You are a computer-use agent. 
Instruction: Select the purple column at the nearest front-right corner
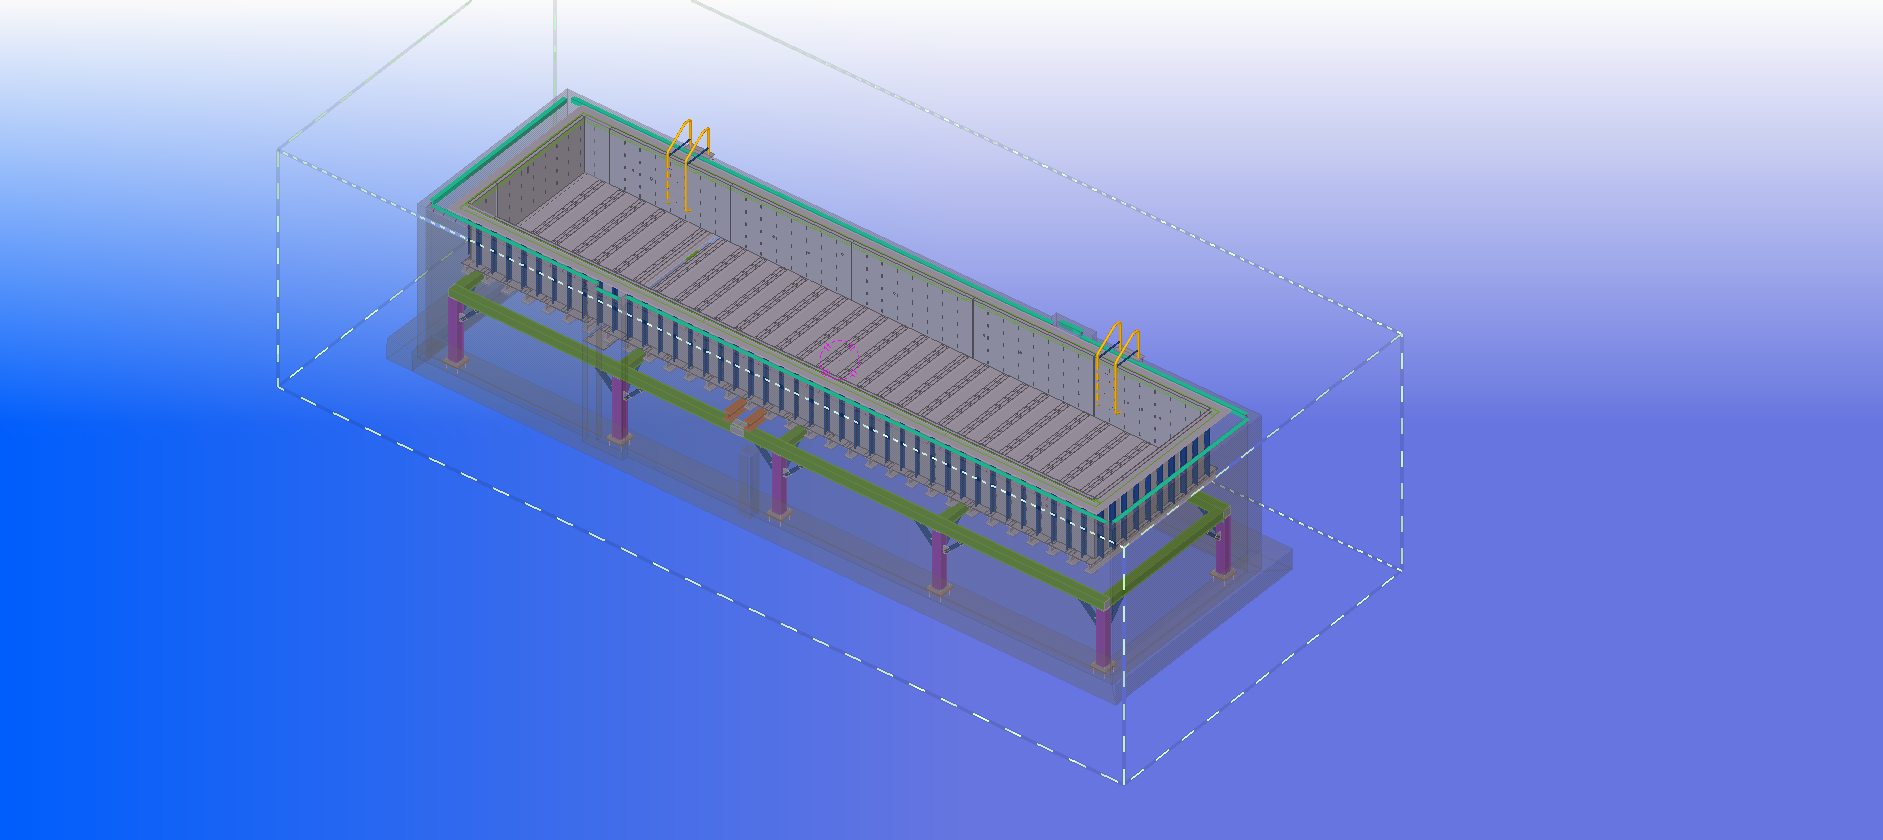tap(1102, 634)
